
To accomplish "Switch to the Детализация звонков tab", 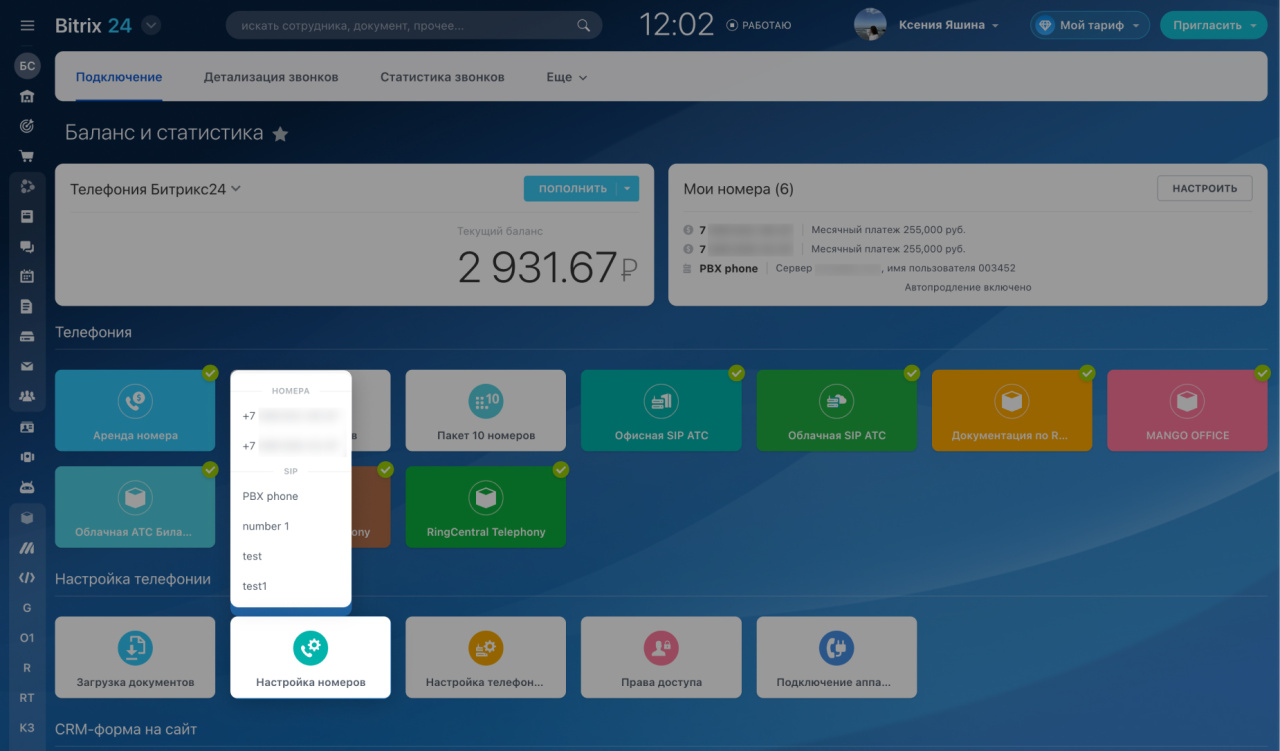I will (271, 77).
